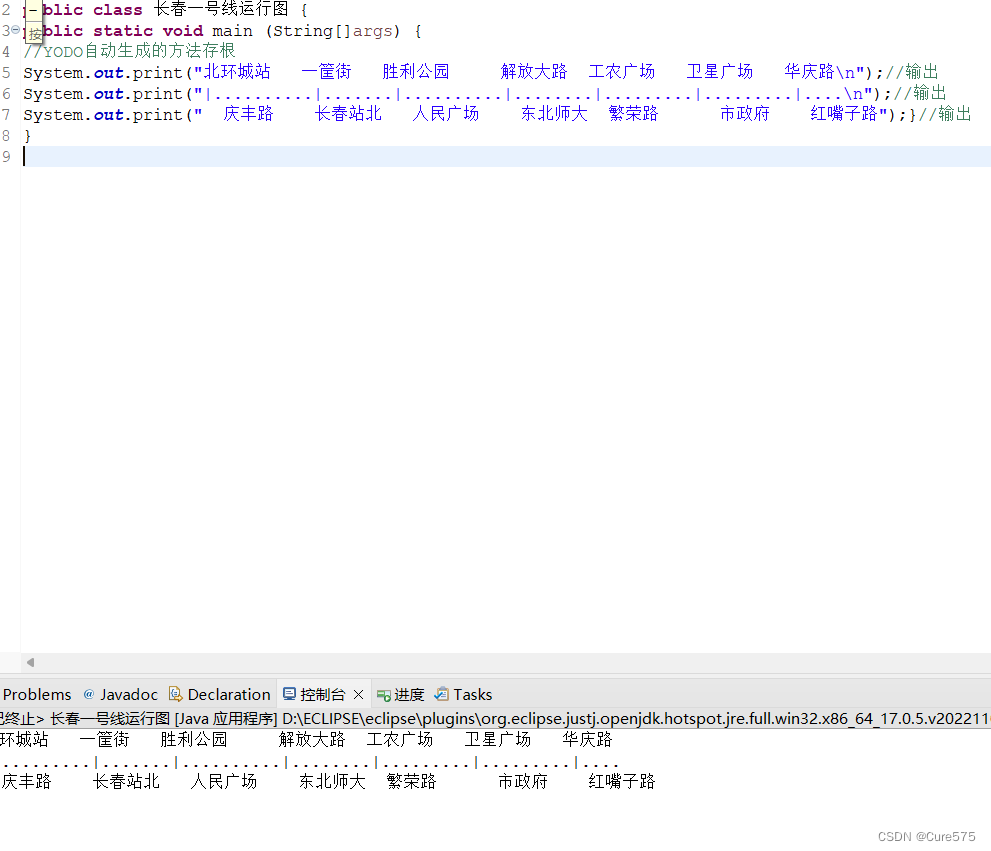The image size is (991, 851).
Task: Open the CSDN @Cure575 watermark link
Action: (926, 837)
